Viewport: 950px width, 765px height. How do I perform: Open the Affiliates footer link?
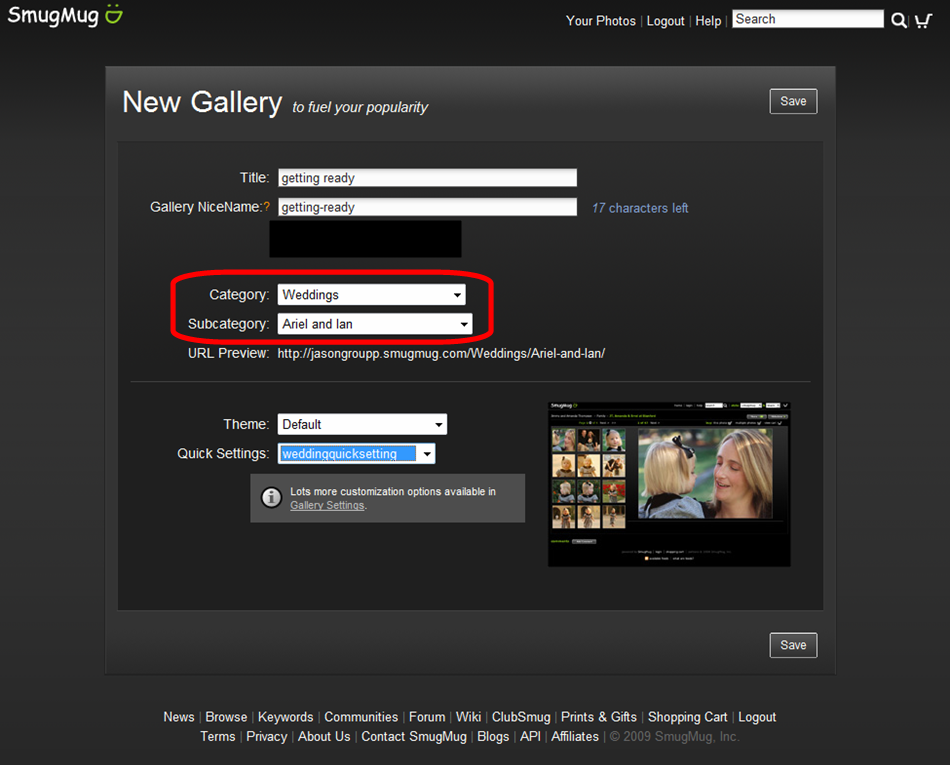pyautogui.click(x=574, y=737)
